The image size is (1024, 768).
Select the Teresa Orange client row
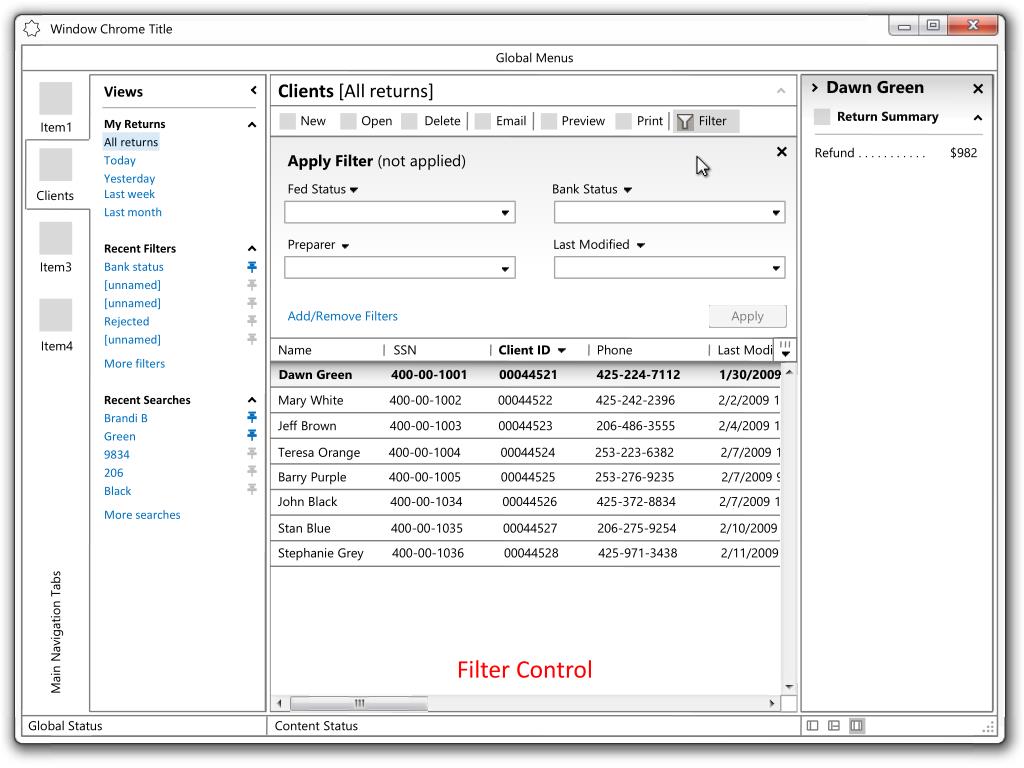(320, 452)
